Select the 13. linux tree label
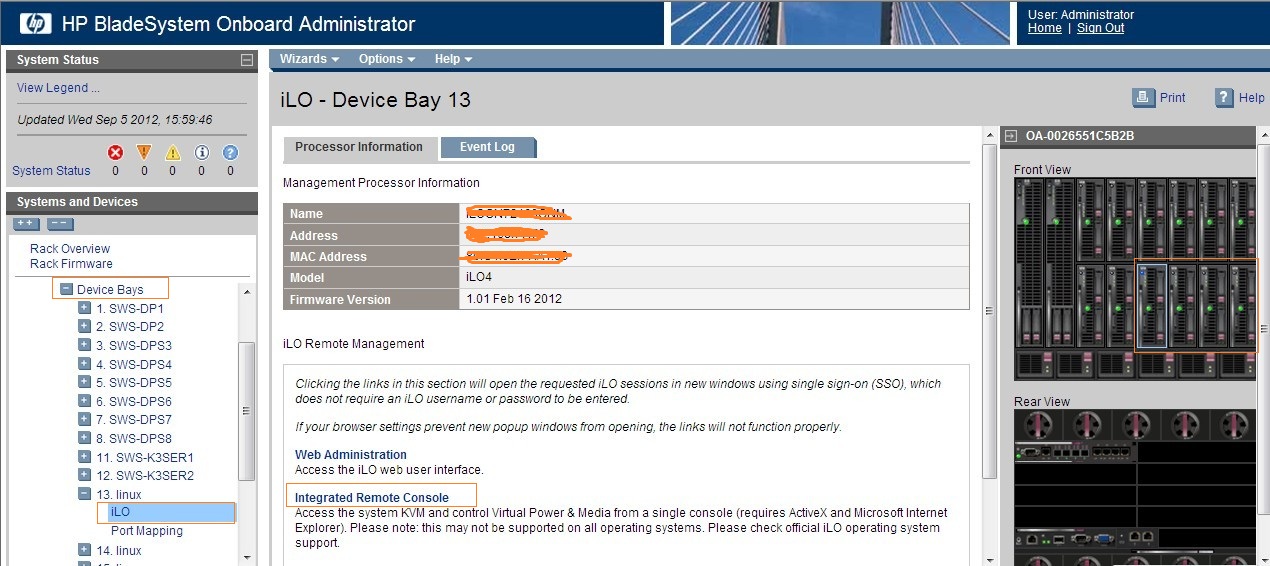 [119, 495]
